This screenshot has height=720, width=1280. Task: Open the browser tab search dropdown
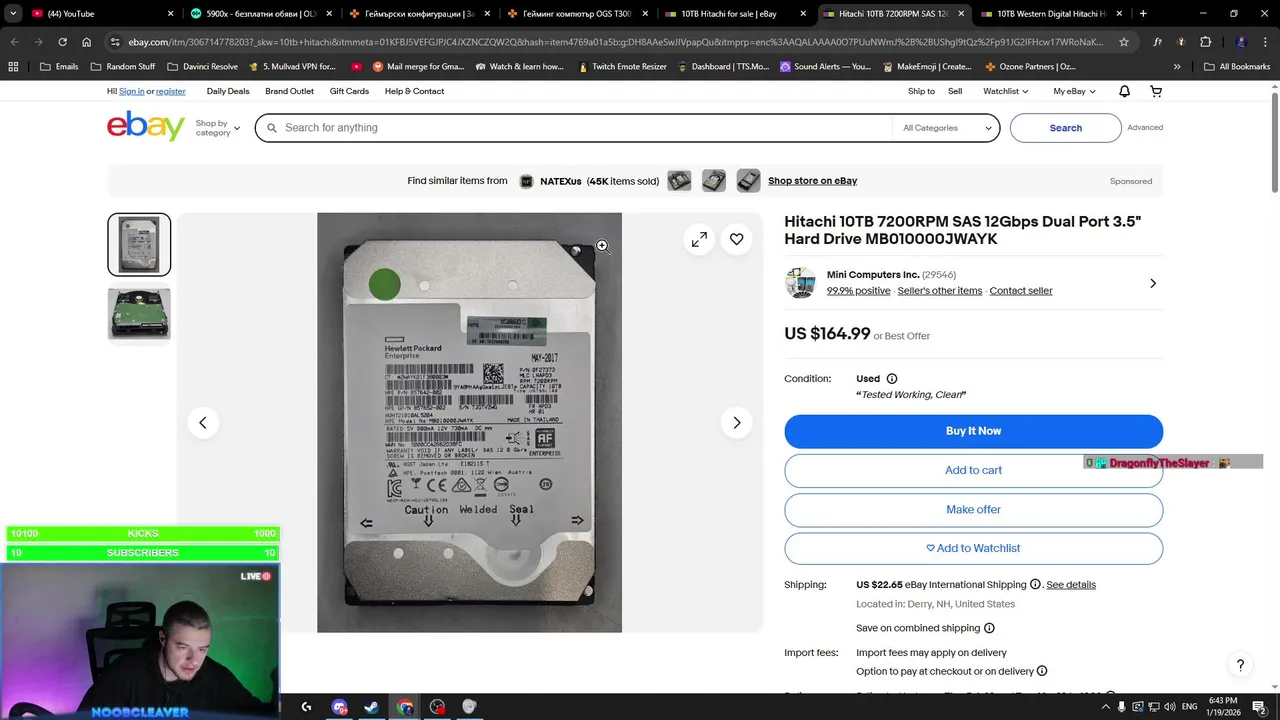[13, 14]
